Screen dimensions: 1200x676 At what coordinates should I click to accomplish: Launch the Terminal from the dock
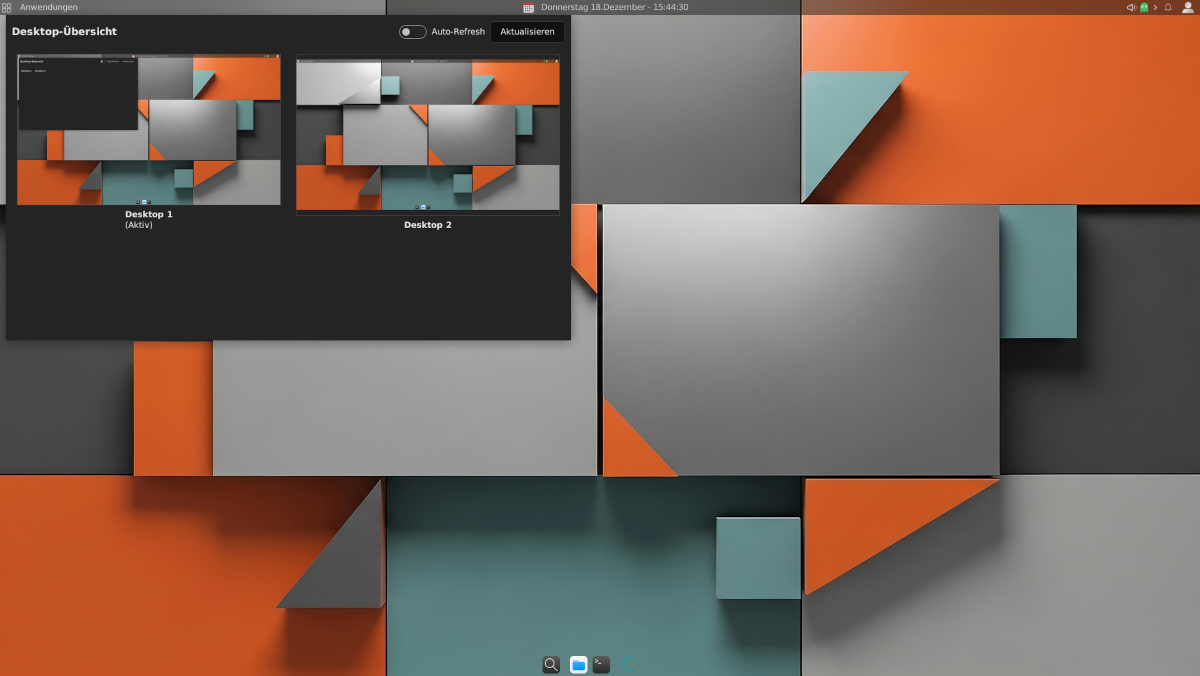pos(600,663)
